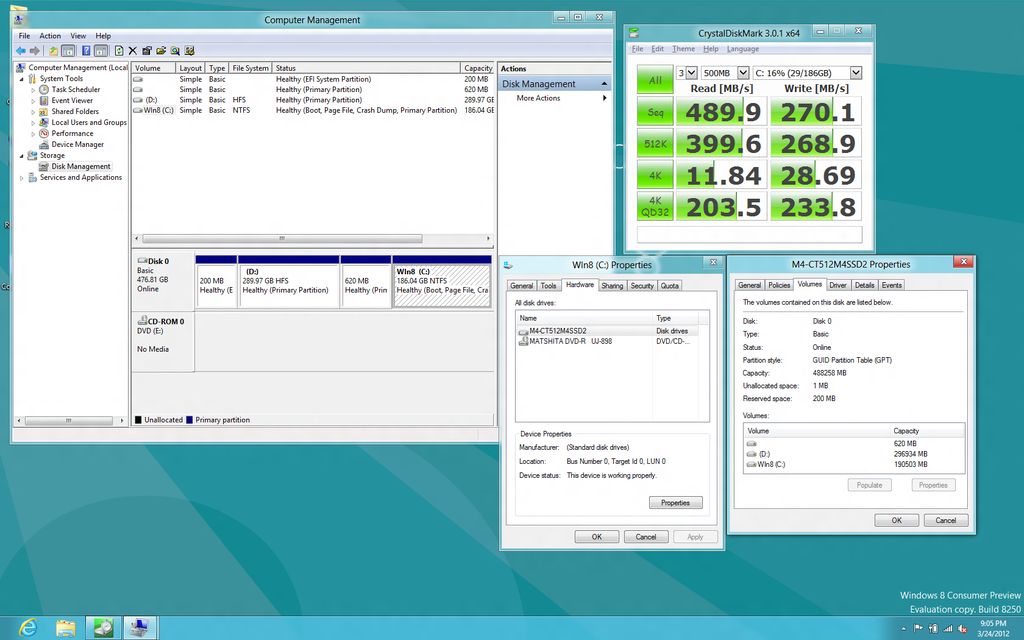Open Device Manager in the tree
The image size is (1024, 640).
click(77, 144)
